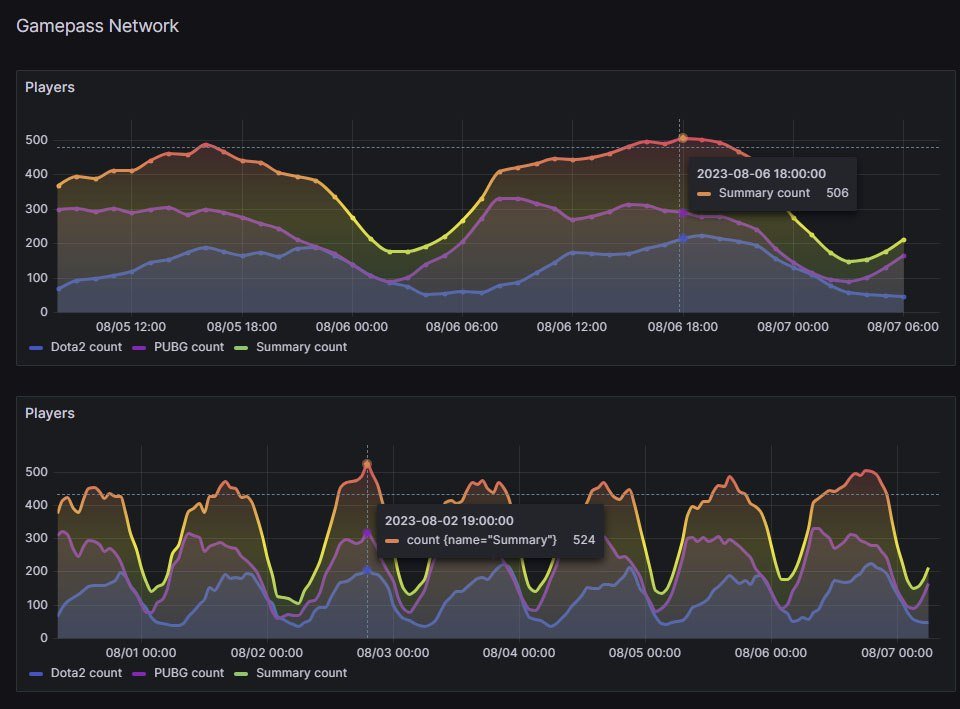This screenshot has width=960, height=709.
Task: Click the 506 value in top chart tooltip
Action: [x=837, y=193]
